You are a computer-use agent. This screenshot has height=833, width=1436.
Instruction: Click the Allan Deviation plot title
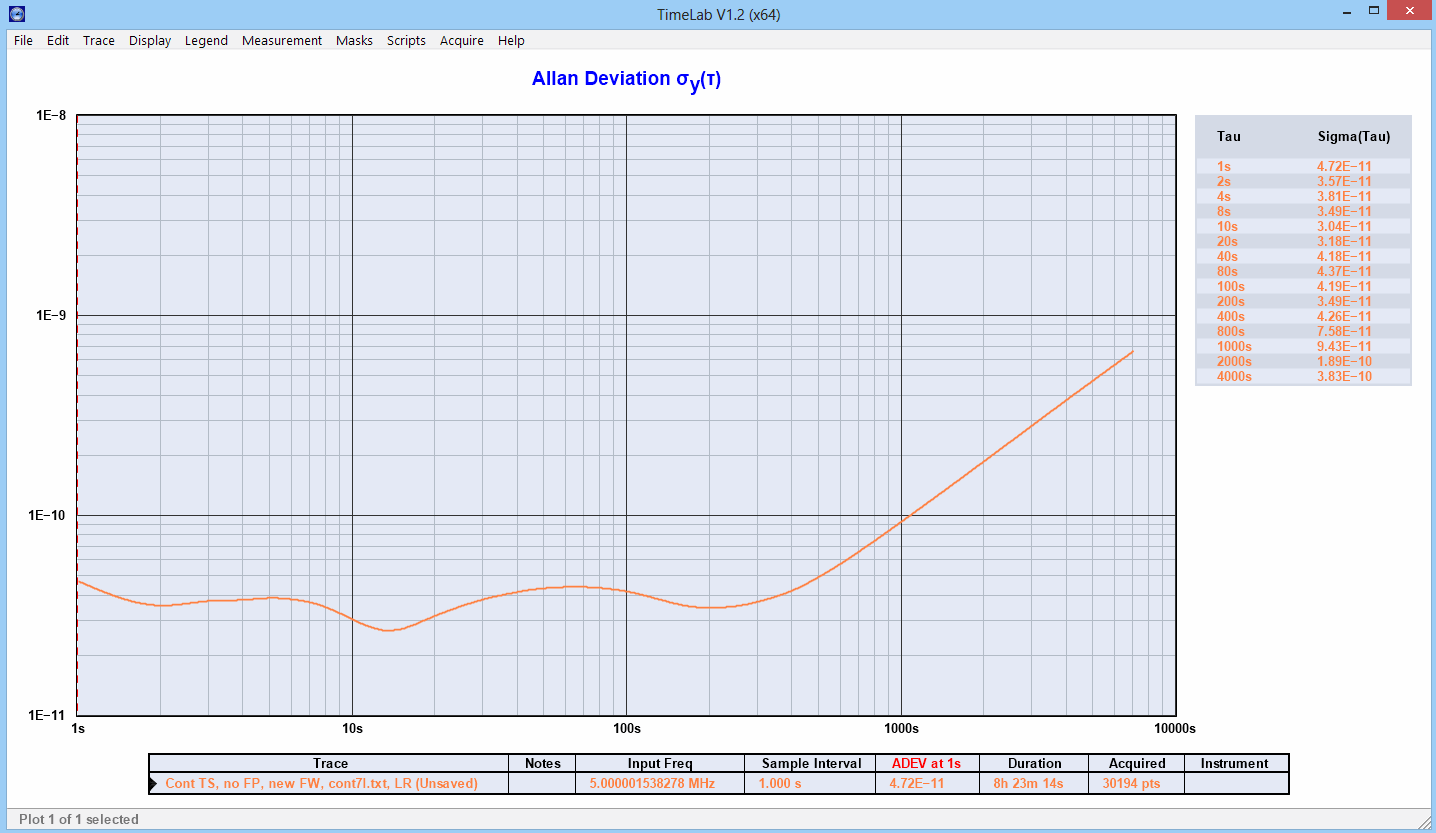626,80
